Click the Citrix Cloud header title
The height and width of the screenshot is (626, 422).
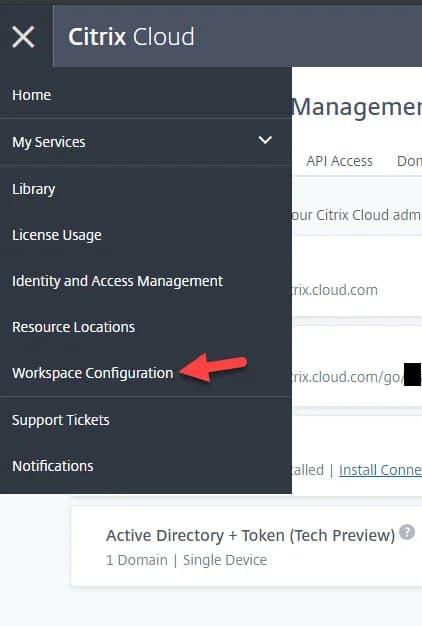coord(131,37)
